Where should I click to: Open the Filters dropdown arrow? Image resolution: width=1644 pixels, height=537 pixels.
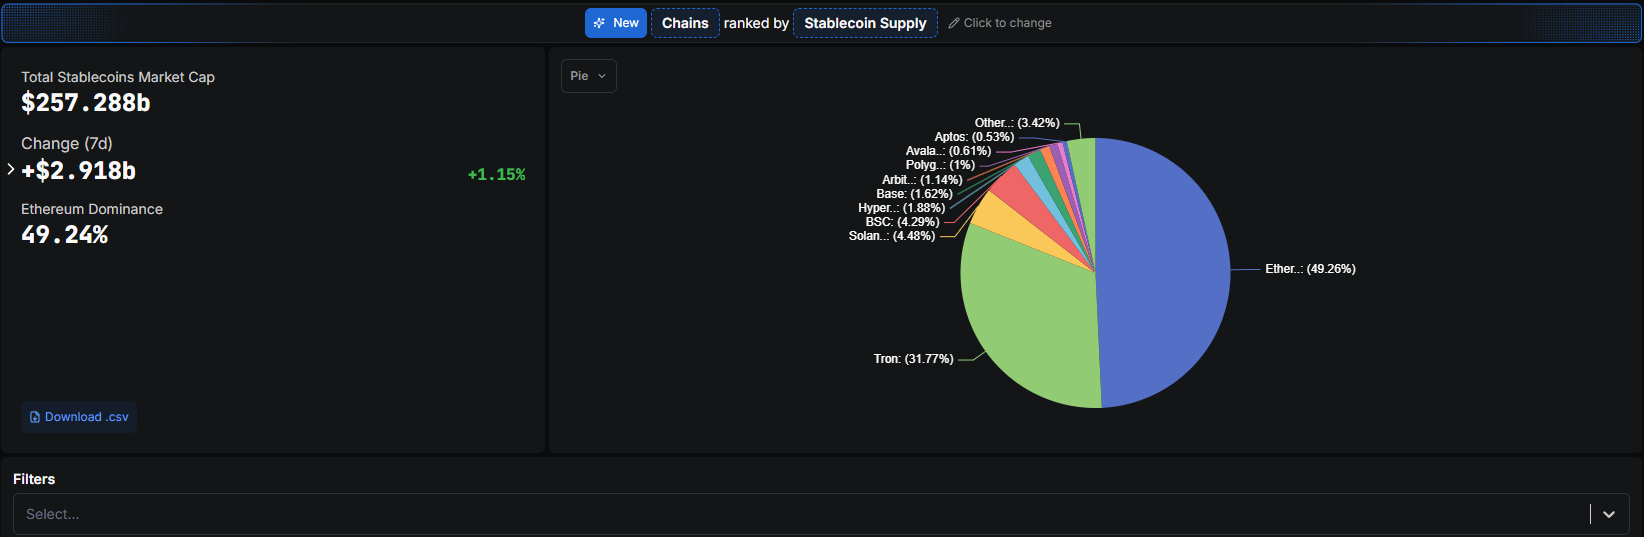1608,514
